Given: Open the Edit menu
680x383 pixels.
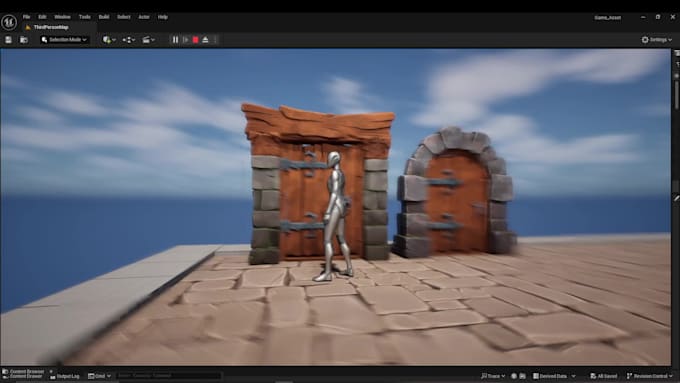Looking at the screenshot, I should [x=42, y=17].
